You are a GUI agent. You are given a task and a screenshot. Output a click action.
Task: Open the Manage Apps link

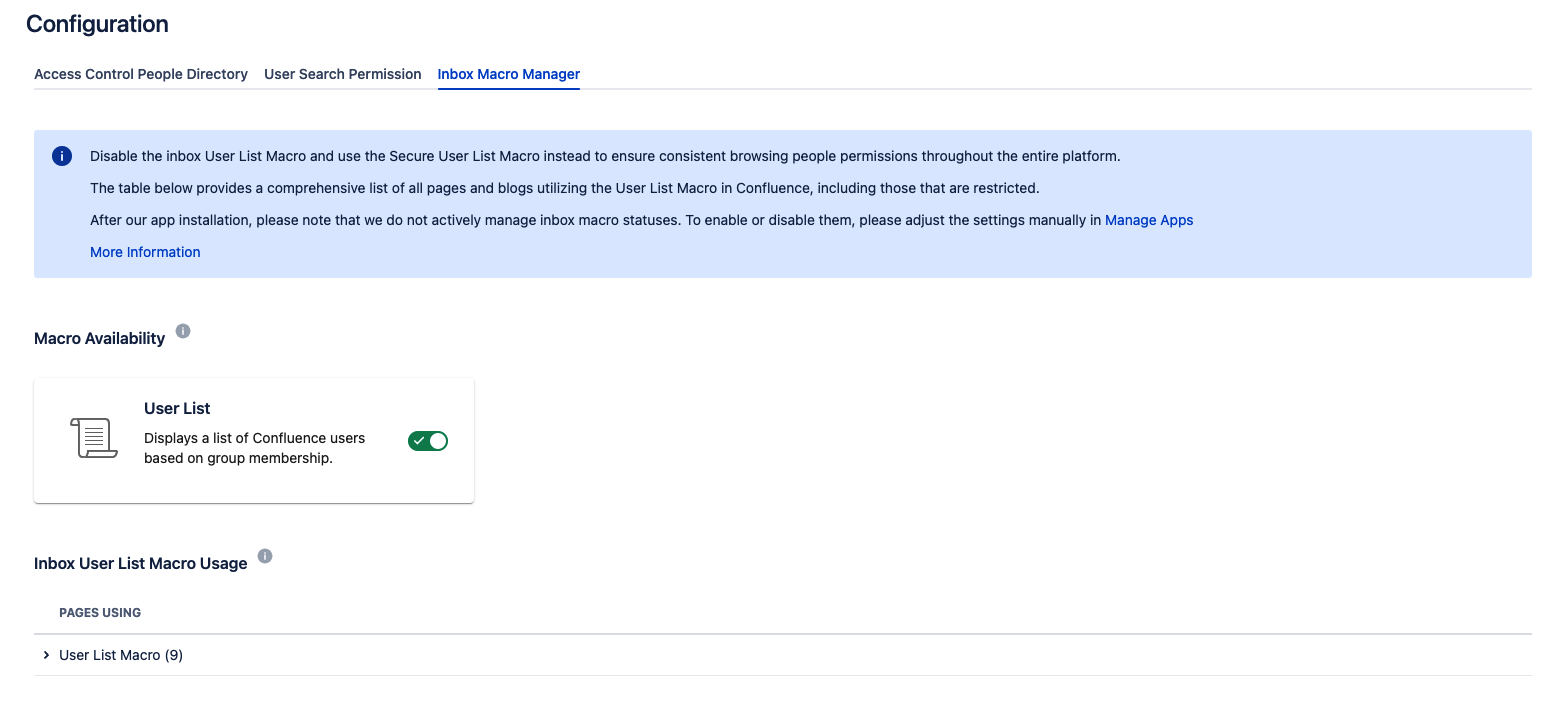1148,220
